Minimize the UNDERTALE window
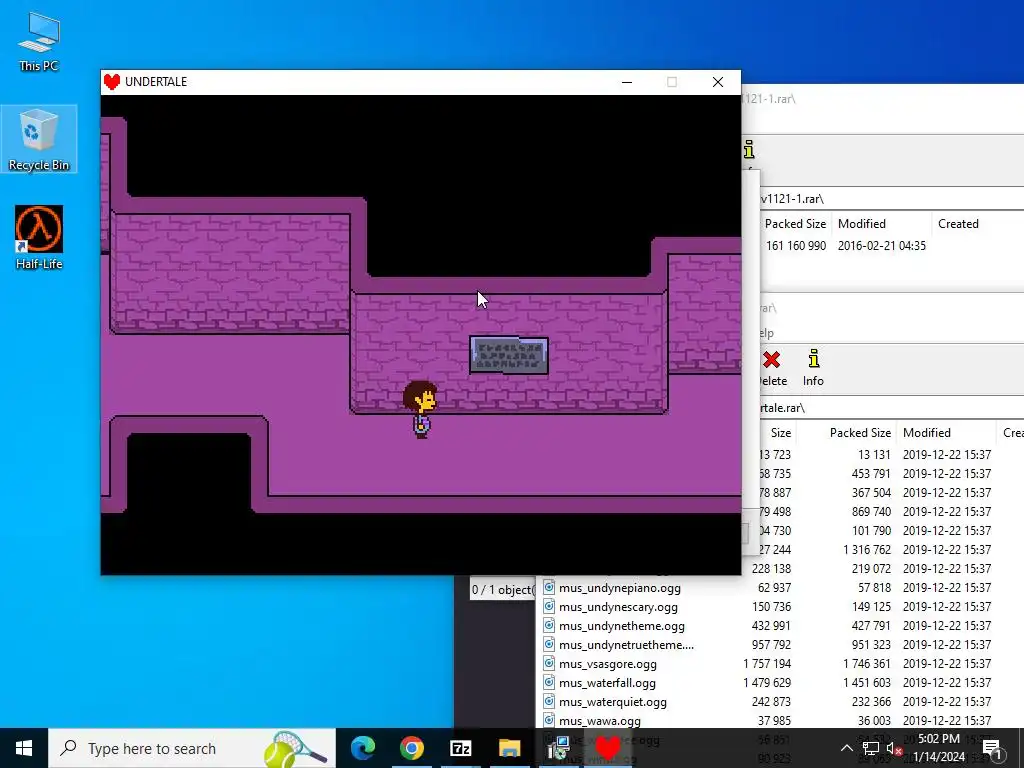 [x=627, y=82]
